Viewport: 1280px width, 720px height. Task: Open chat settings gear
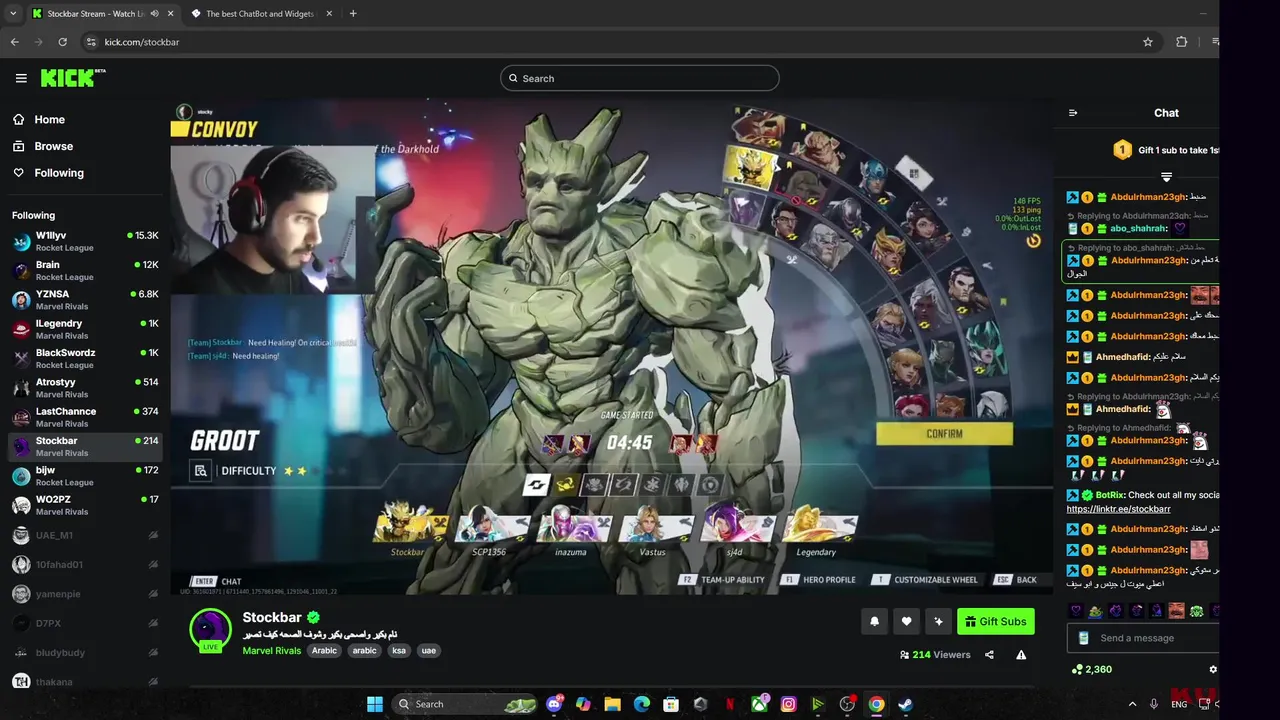click(1213, 669)
